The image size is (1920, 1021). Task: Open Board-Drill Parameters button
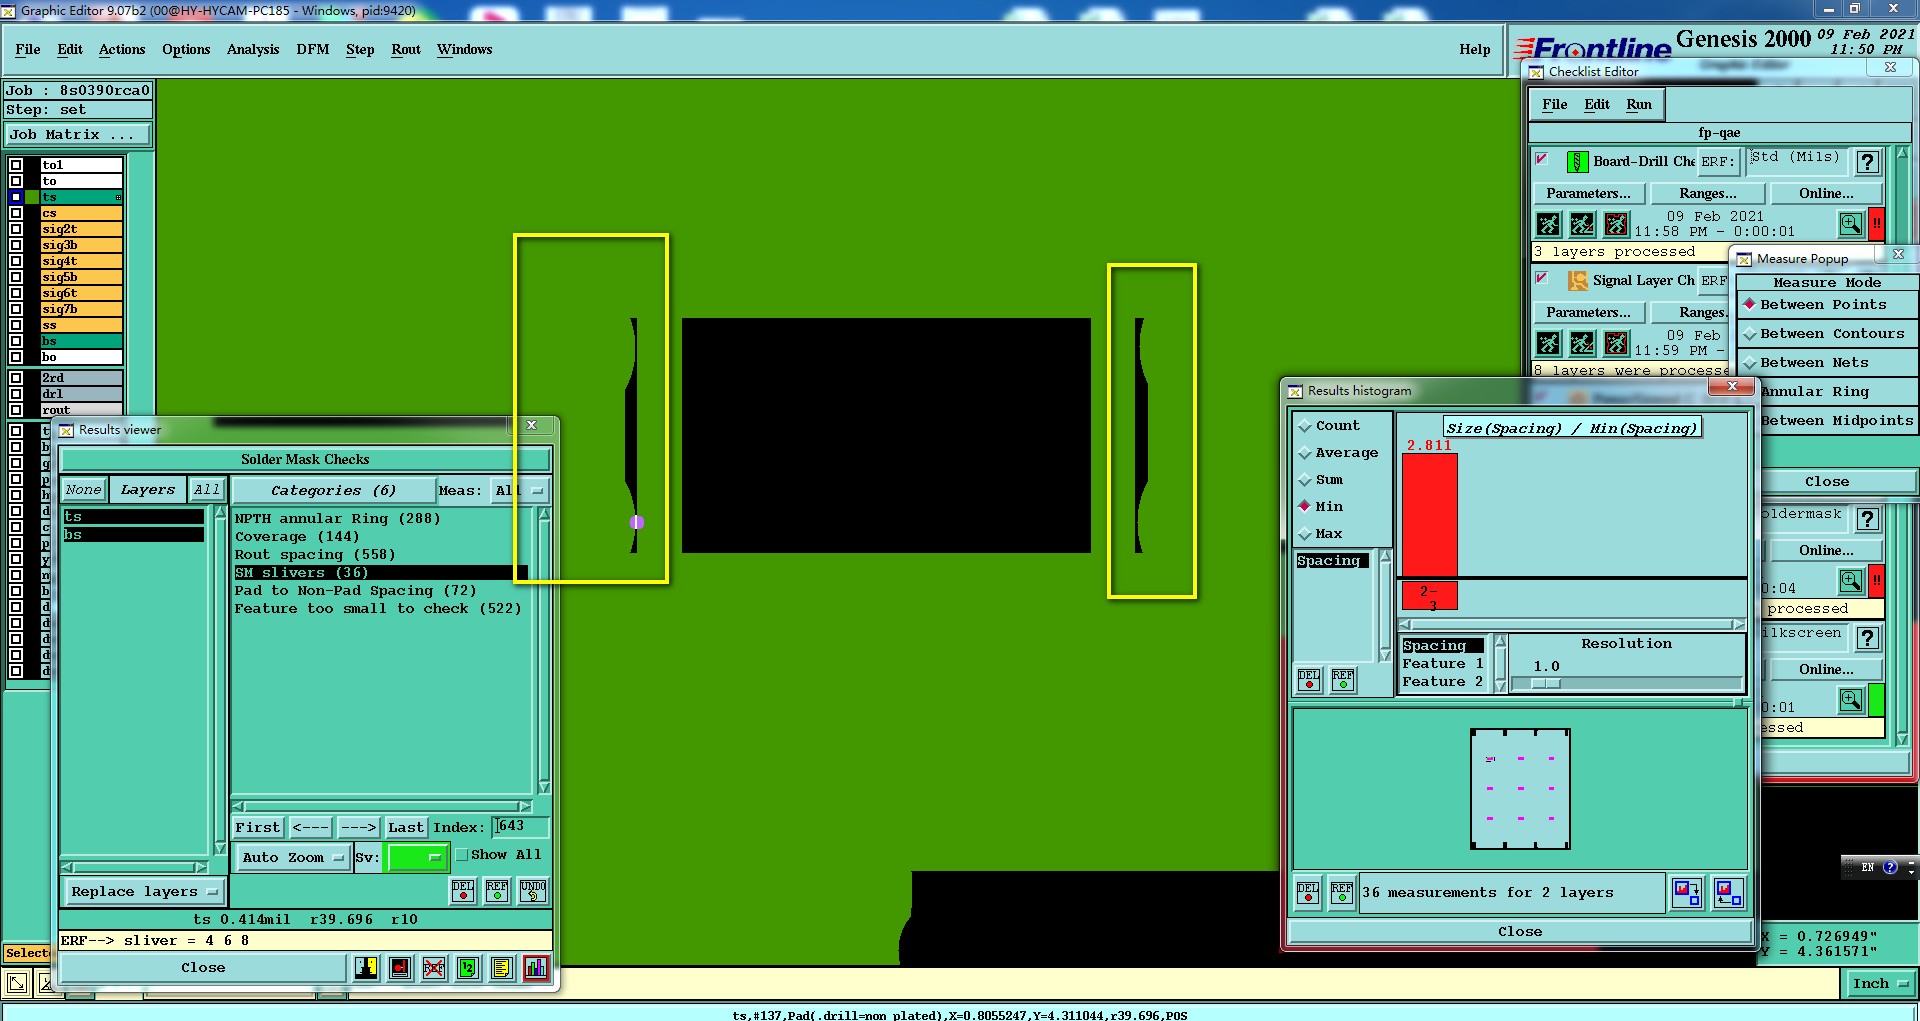(x=1588, y=194)
